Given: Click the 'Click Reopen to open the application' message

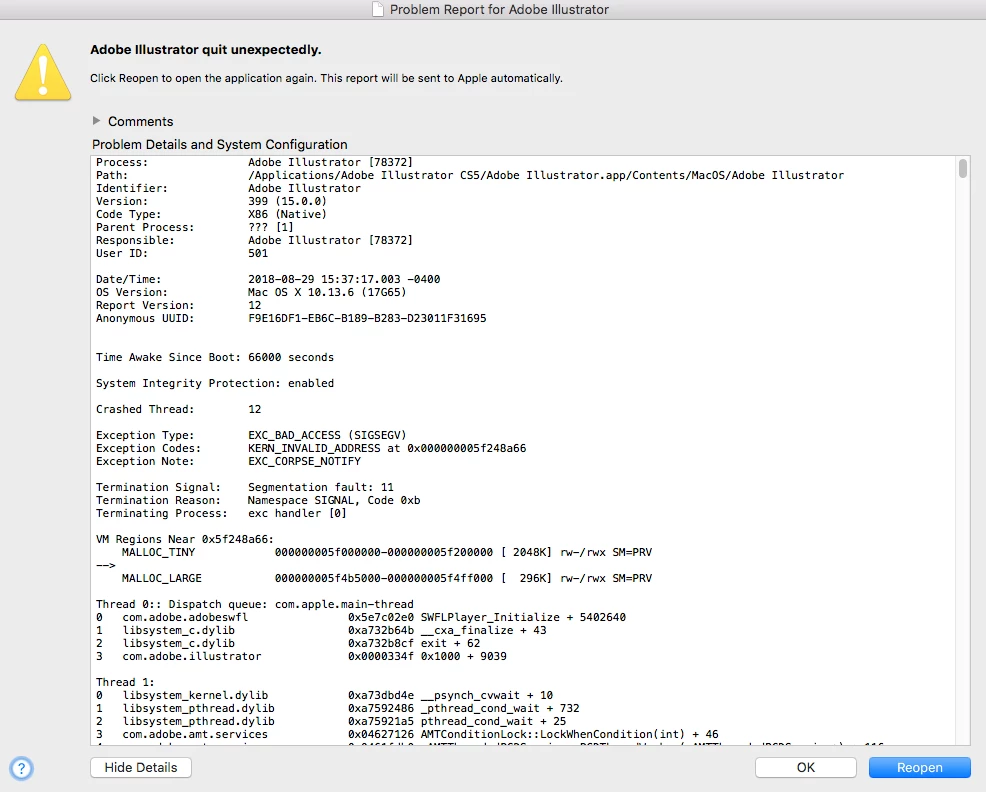Looking at the screenshot, I should (x=326, y=78).
